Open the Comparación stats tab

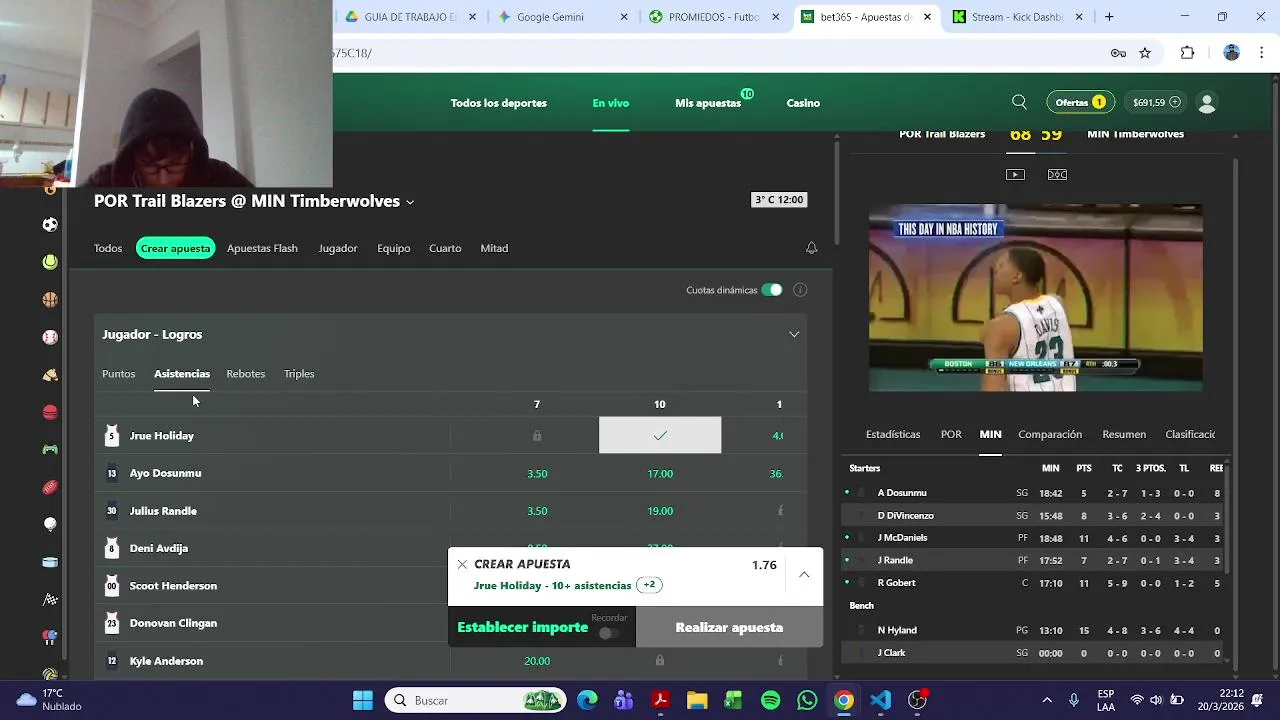click(x=1050, y=434)
